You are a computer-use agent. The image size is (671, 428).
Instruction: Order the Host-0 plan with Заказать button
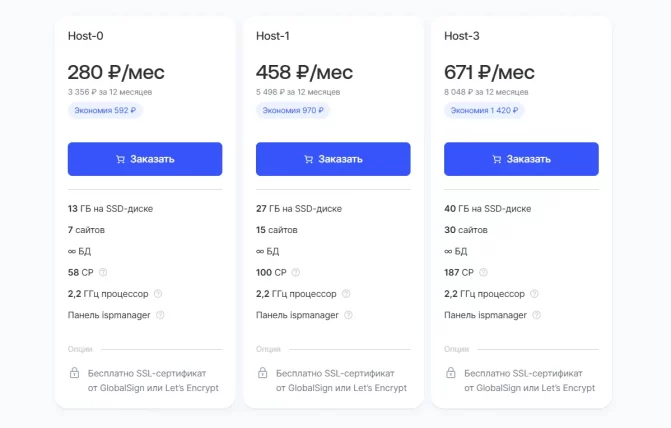145,159
